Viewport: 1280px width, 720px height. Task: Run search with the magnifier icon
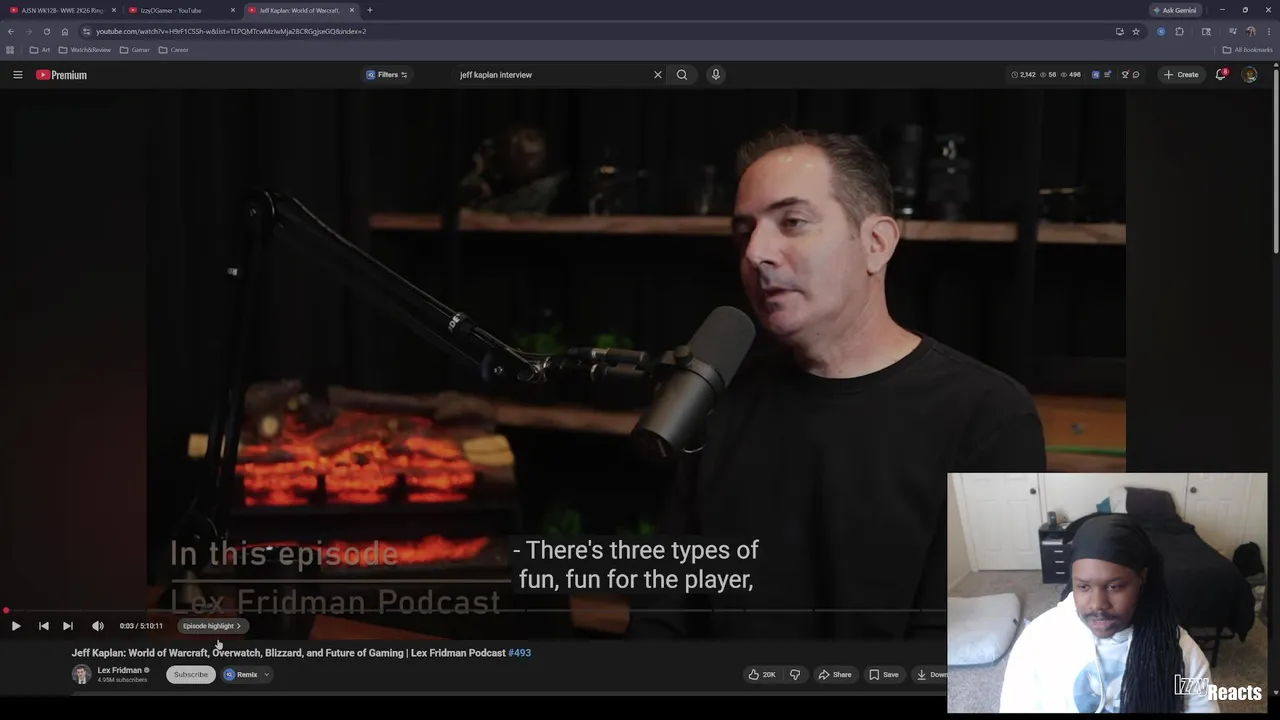(x=682, y=75)
